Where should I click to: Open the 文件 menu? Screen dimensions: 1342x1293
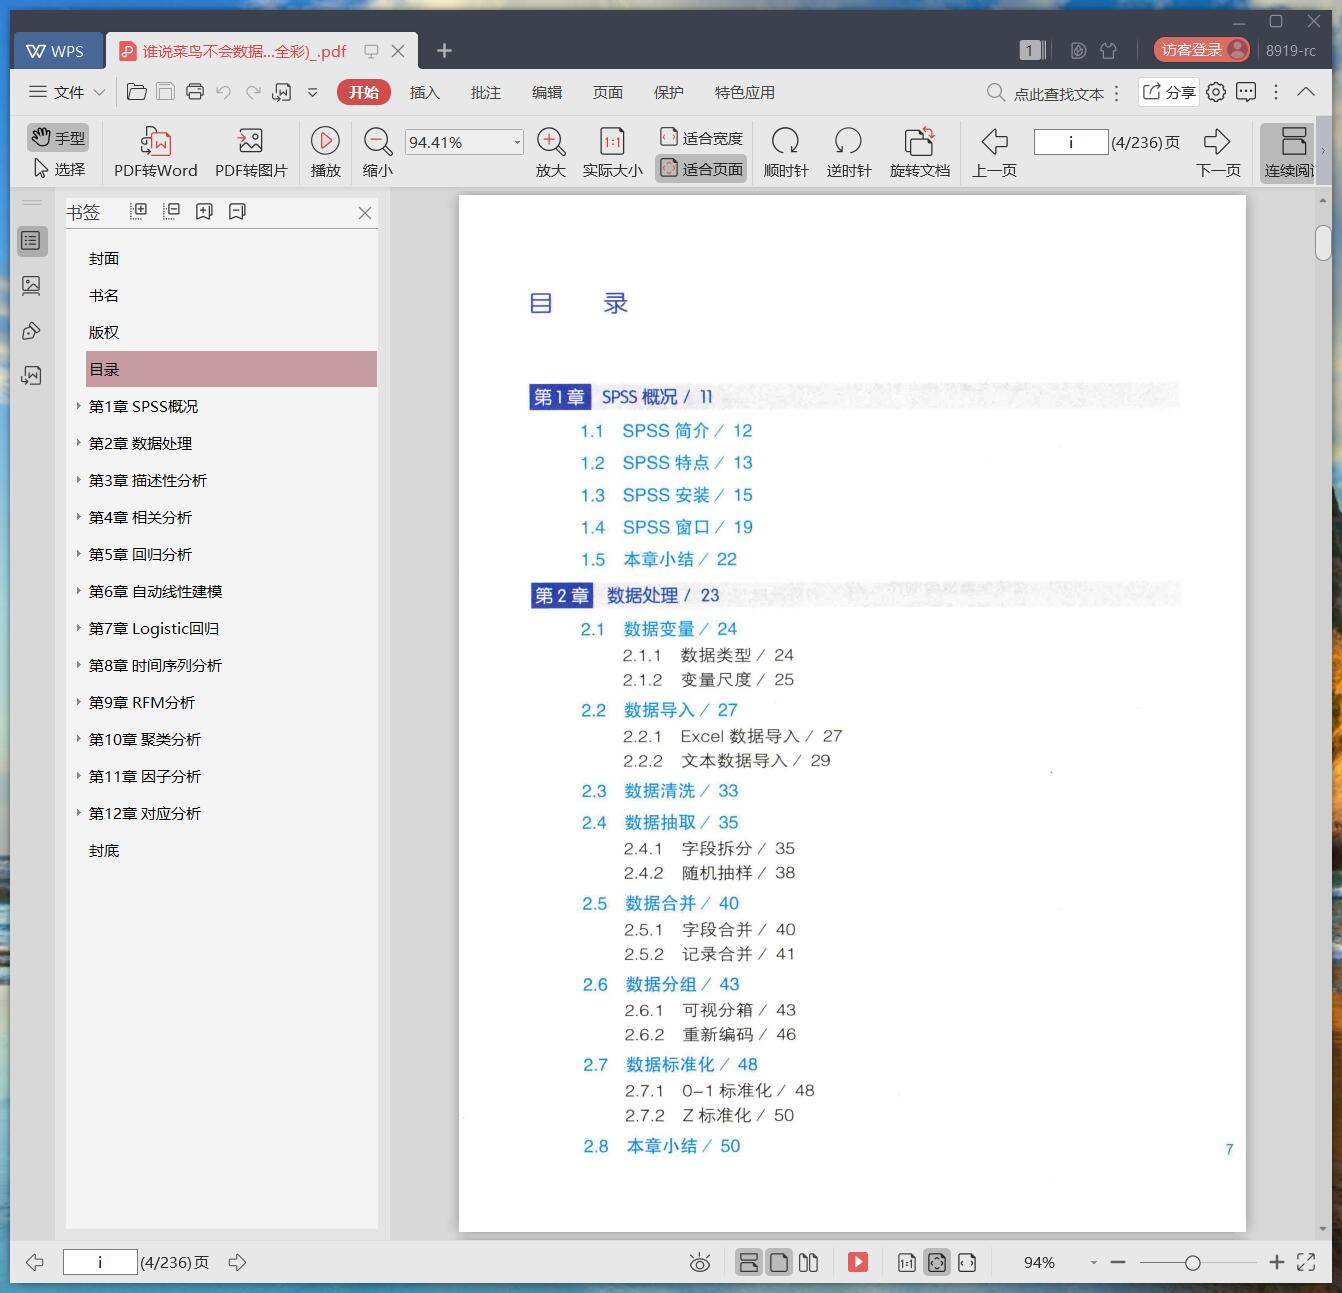(x=66, y=92)
